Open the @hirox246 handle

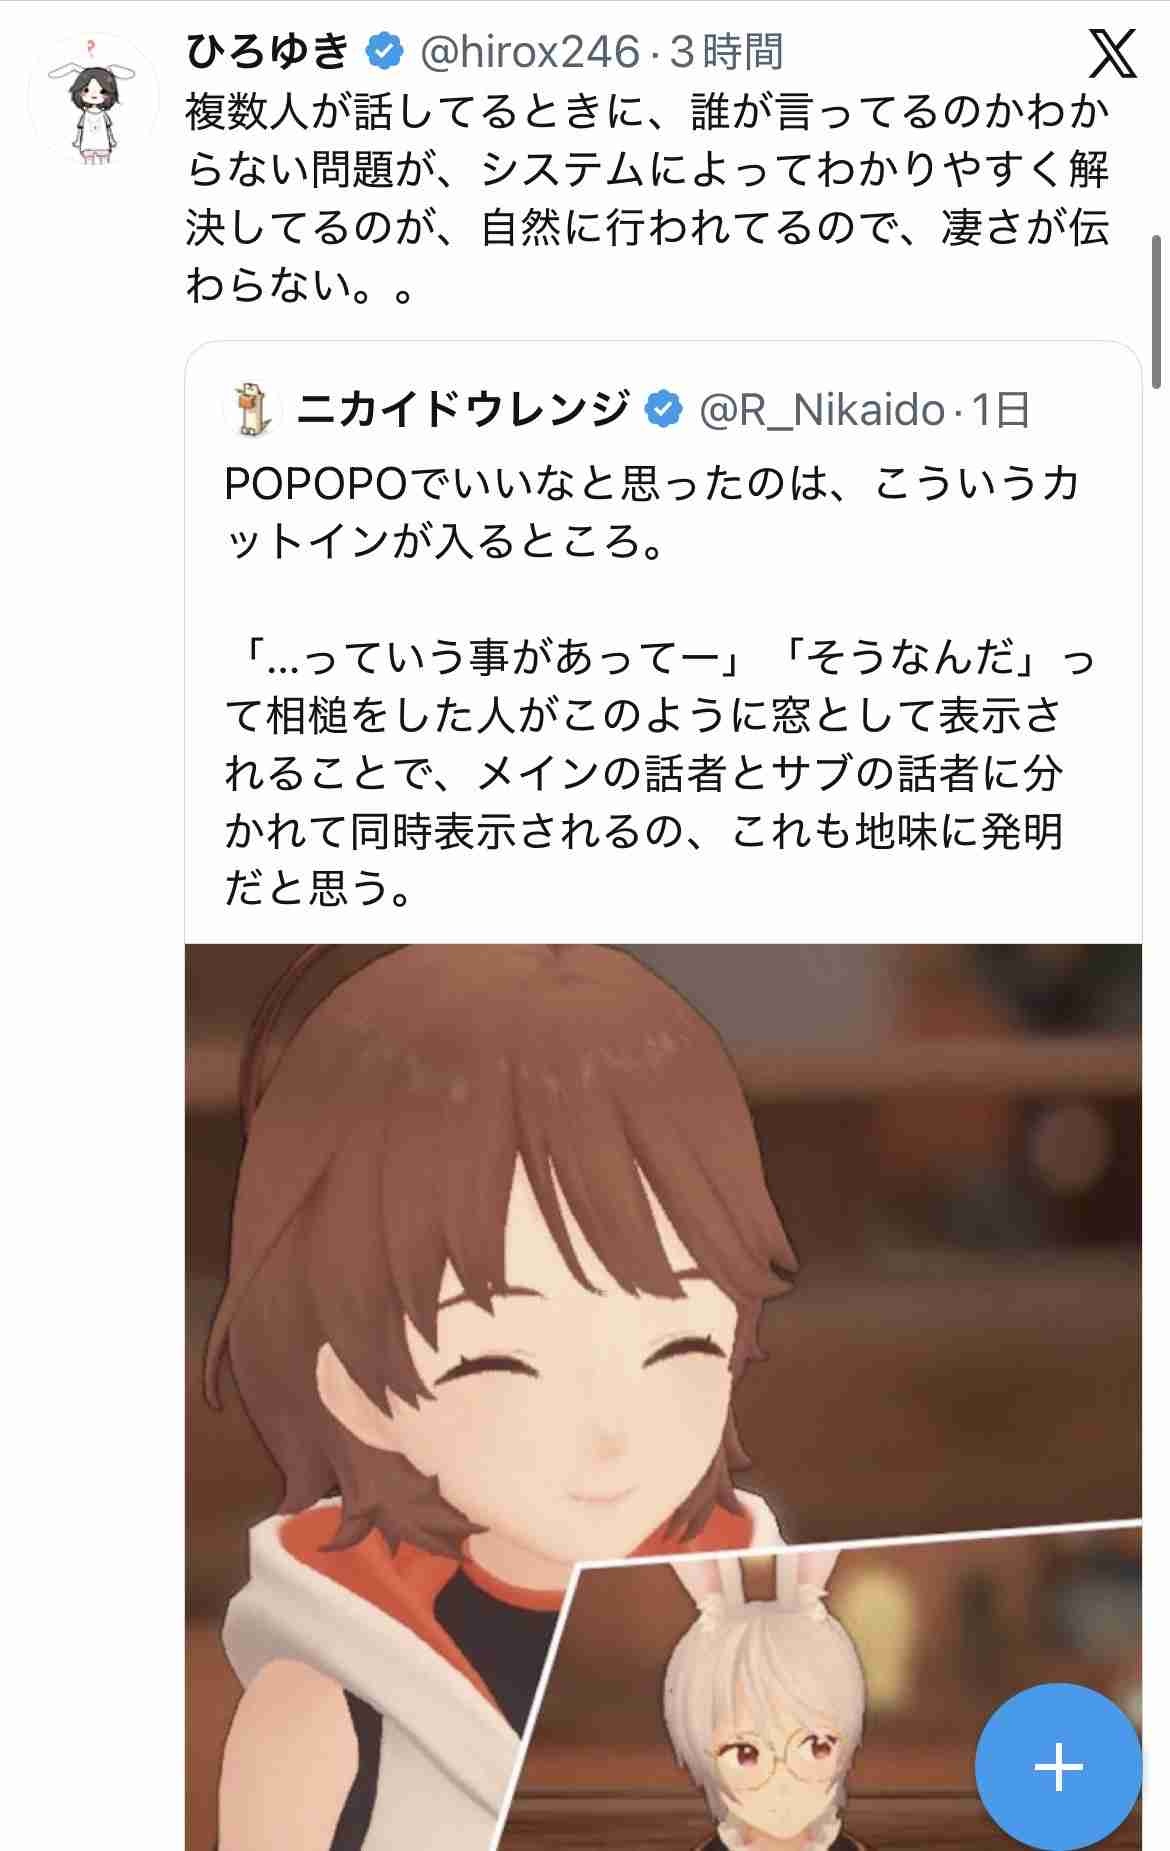coord(529,52)
